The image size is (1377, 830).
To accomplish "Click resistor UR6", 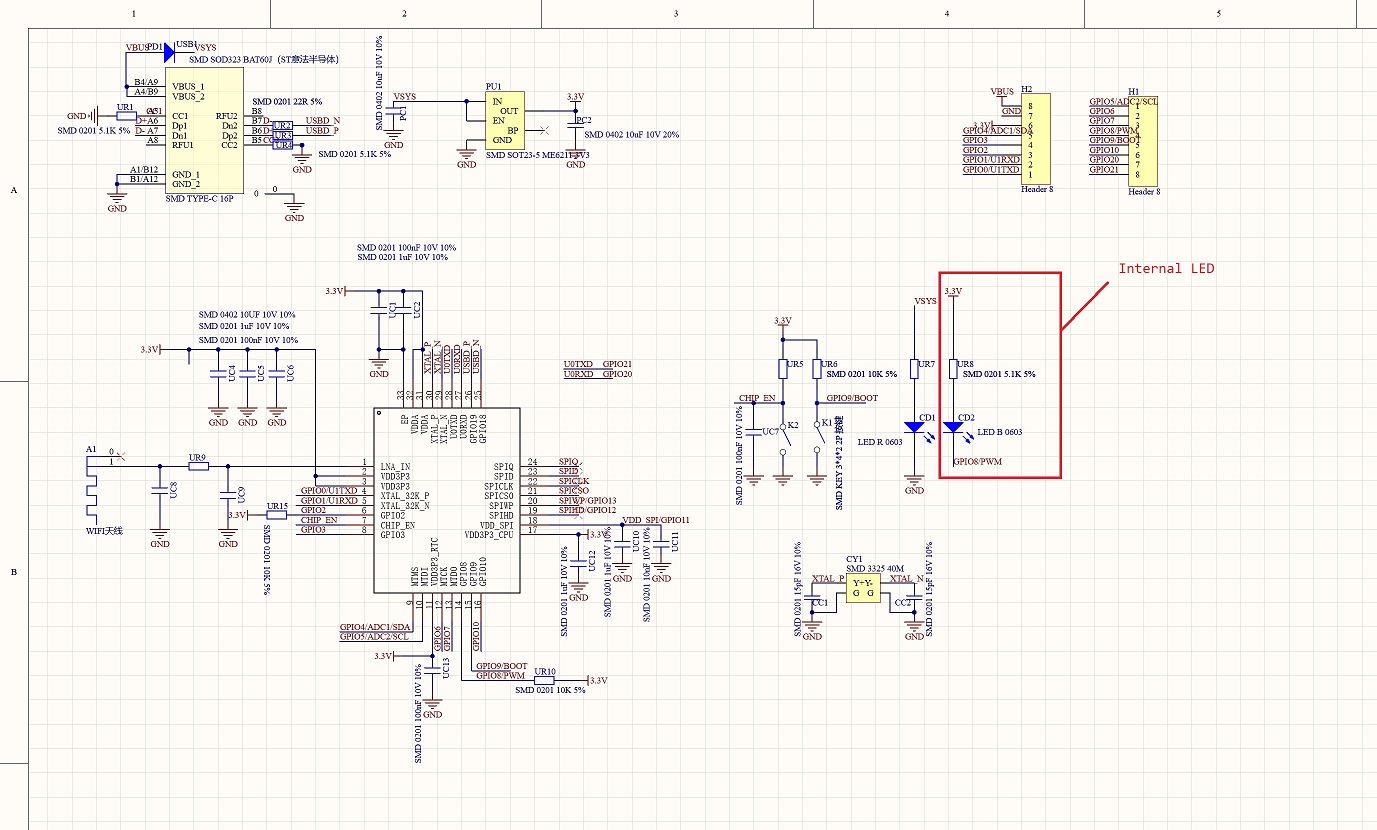I will click(x=818, y=369).
